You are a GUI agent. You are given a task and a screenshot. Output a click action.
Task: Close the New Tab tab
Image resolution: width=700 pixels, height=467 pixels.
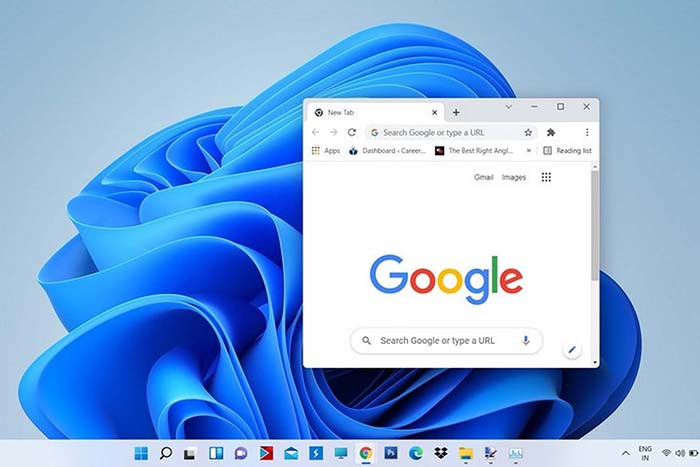(434, 113)
